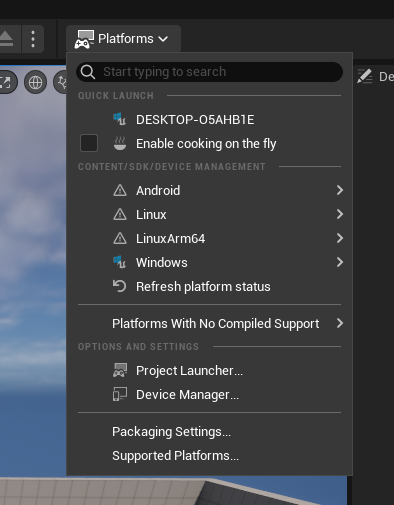This screenshot has width=394, height=505.
Task: Enable cooking on the fly checkbox
Action: coord(89,143)
